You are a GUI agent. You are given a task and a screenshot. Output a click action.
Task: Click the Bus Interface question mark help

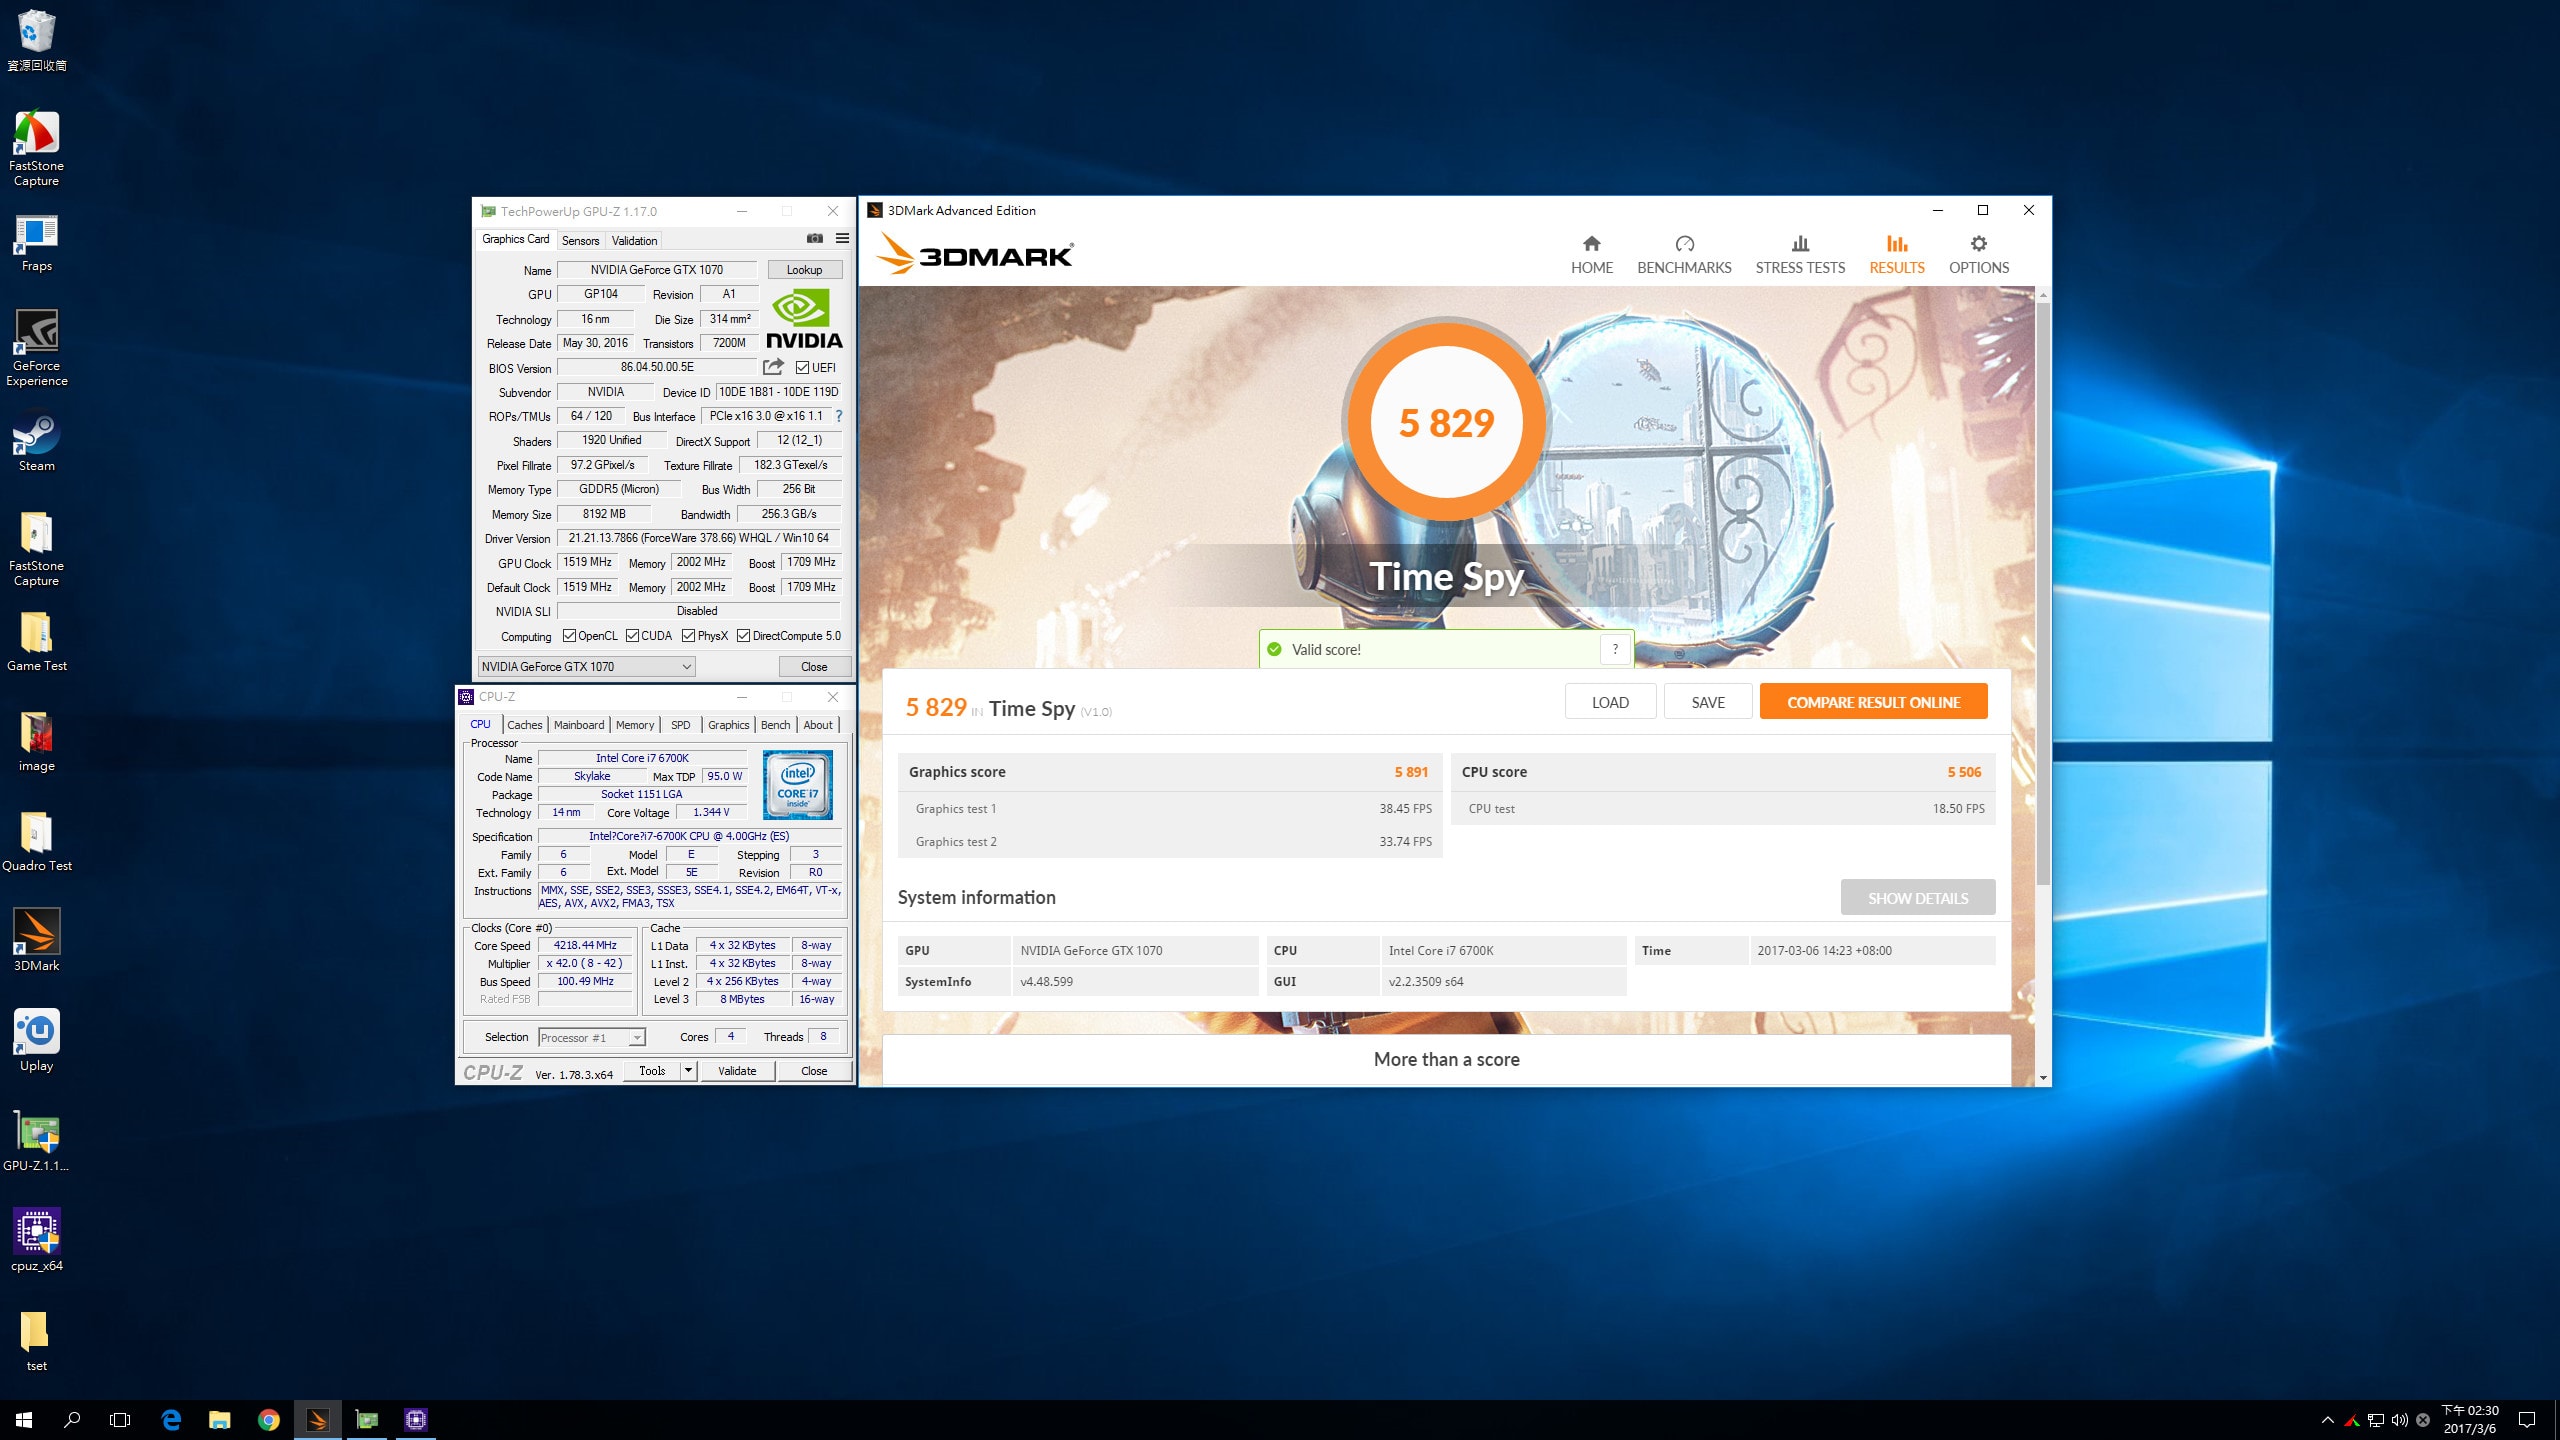click(x=838, y=416)
